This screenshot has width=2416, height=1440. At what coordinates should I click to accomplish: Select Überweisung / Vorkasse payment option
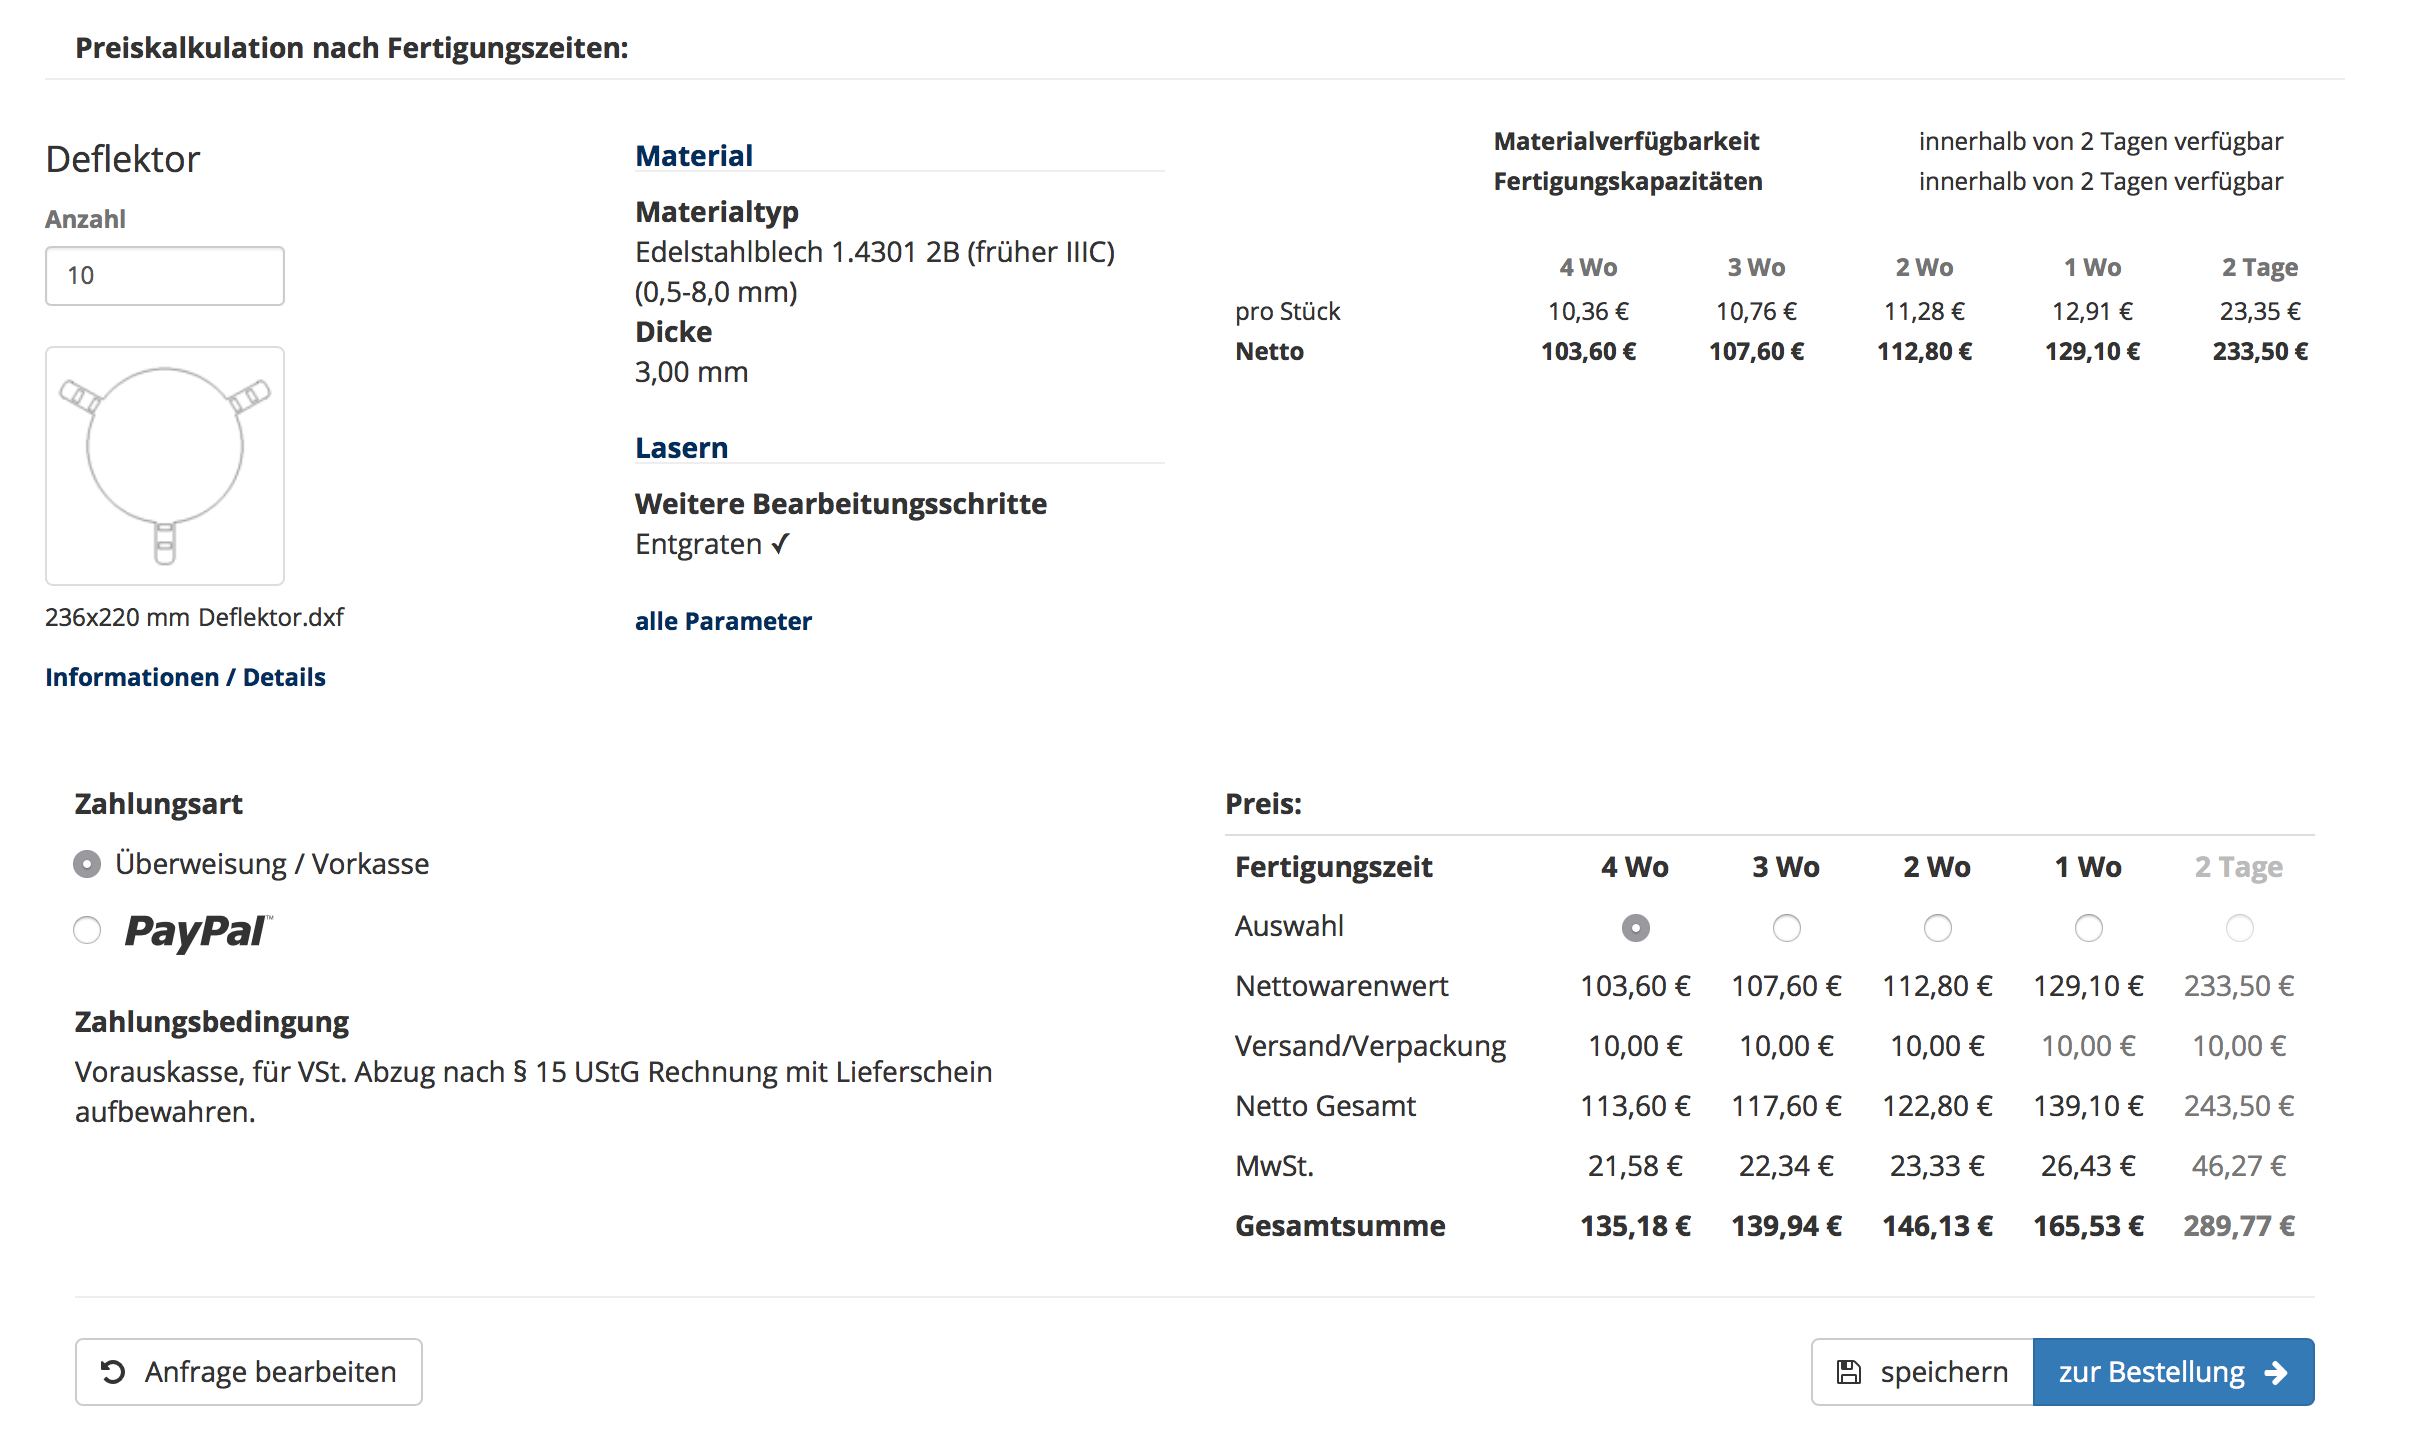click(87, 864)
